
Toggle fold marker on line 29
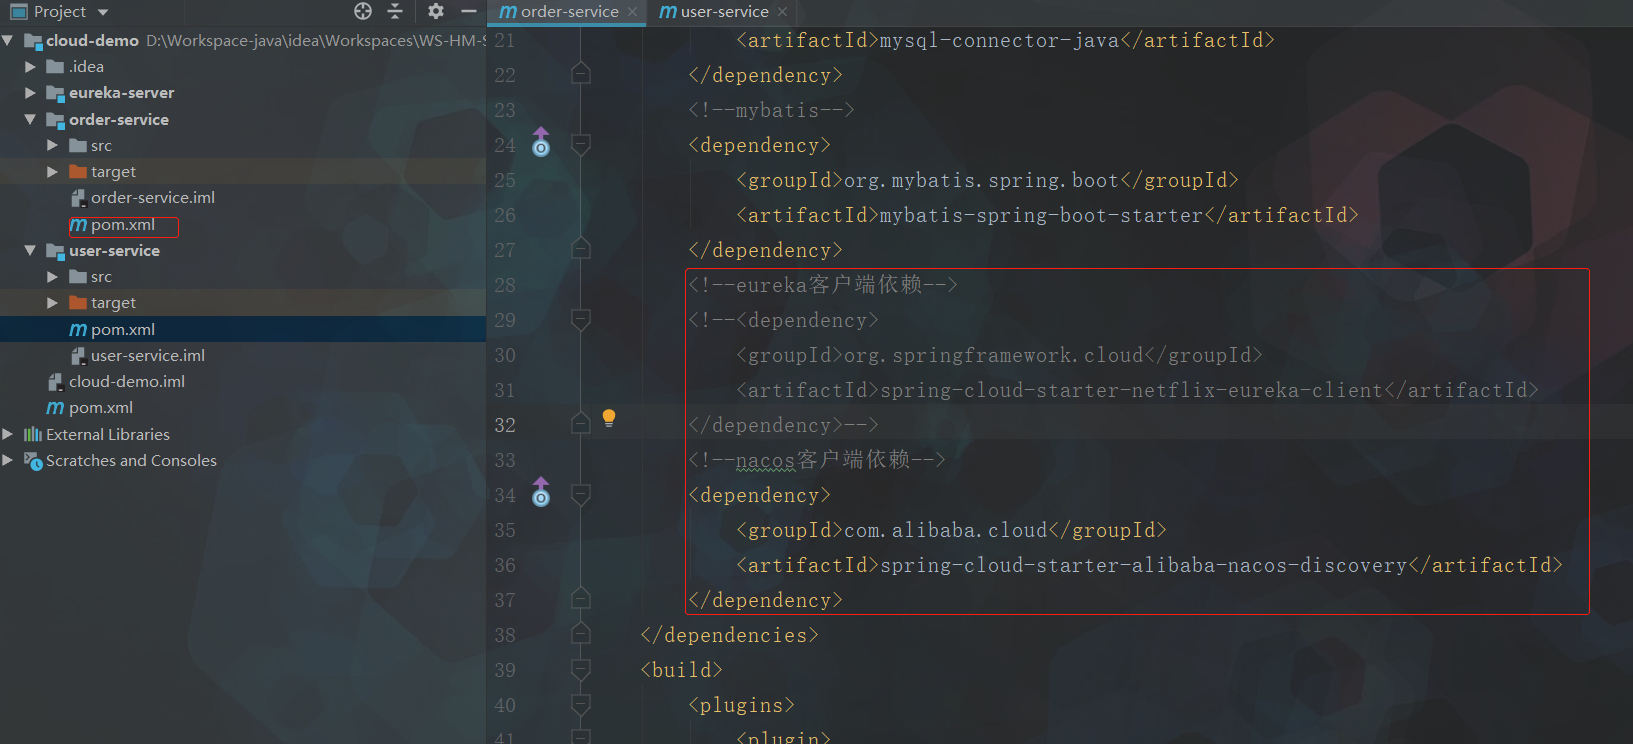(x=580, y=320)
